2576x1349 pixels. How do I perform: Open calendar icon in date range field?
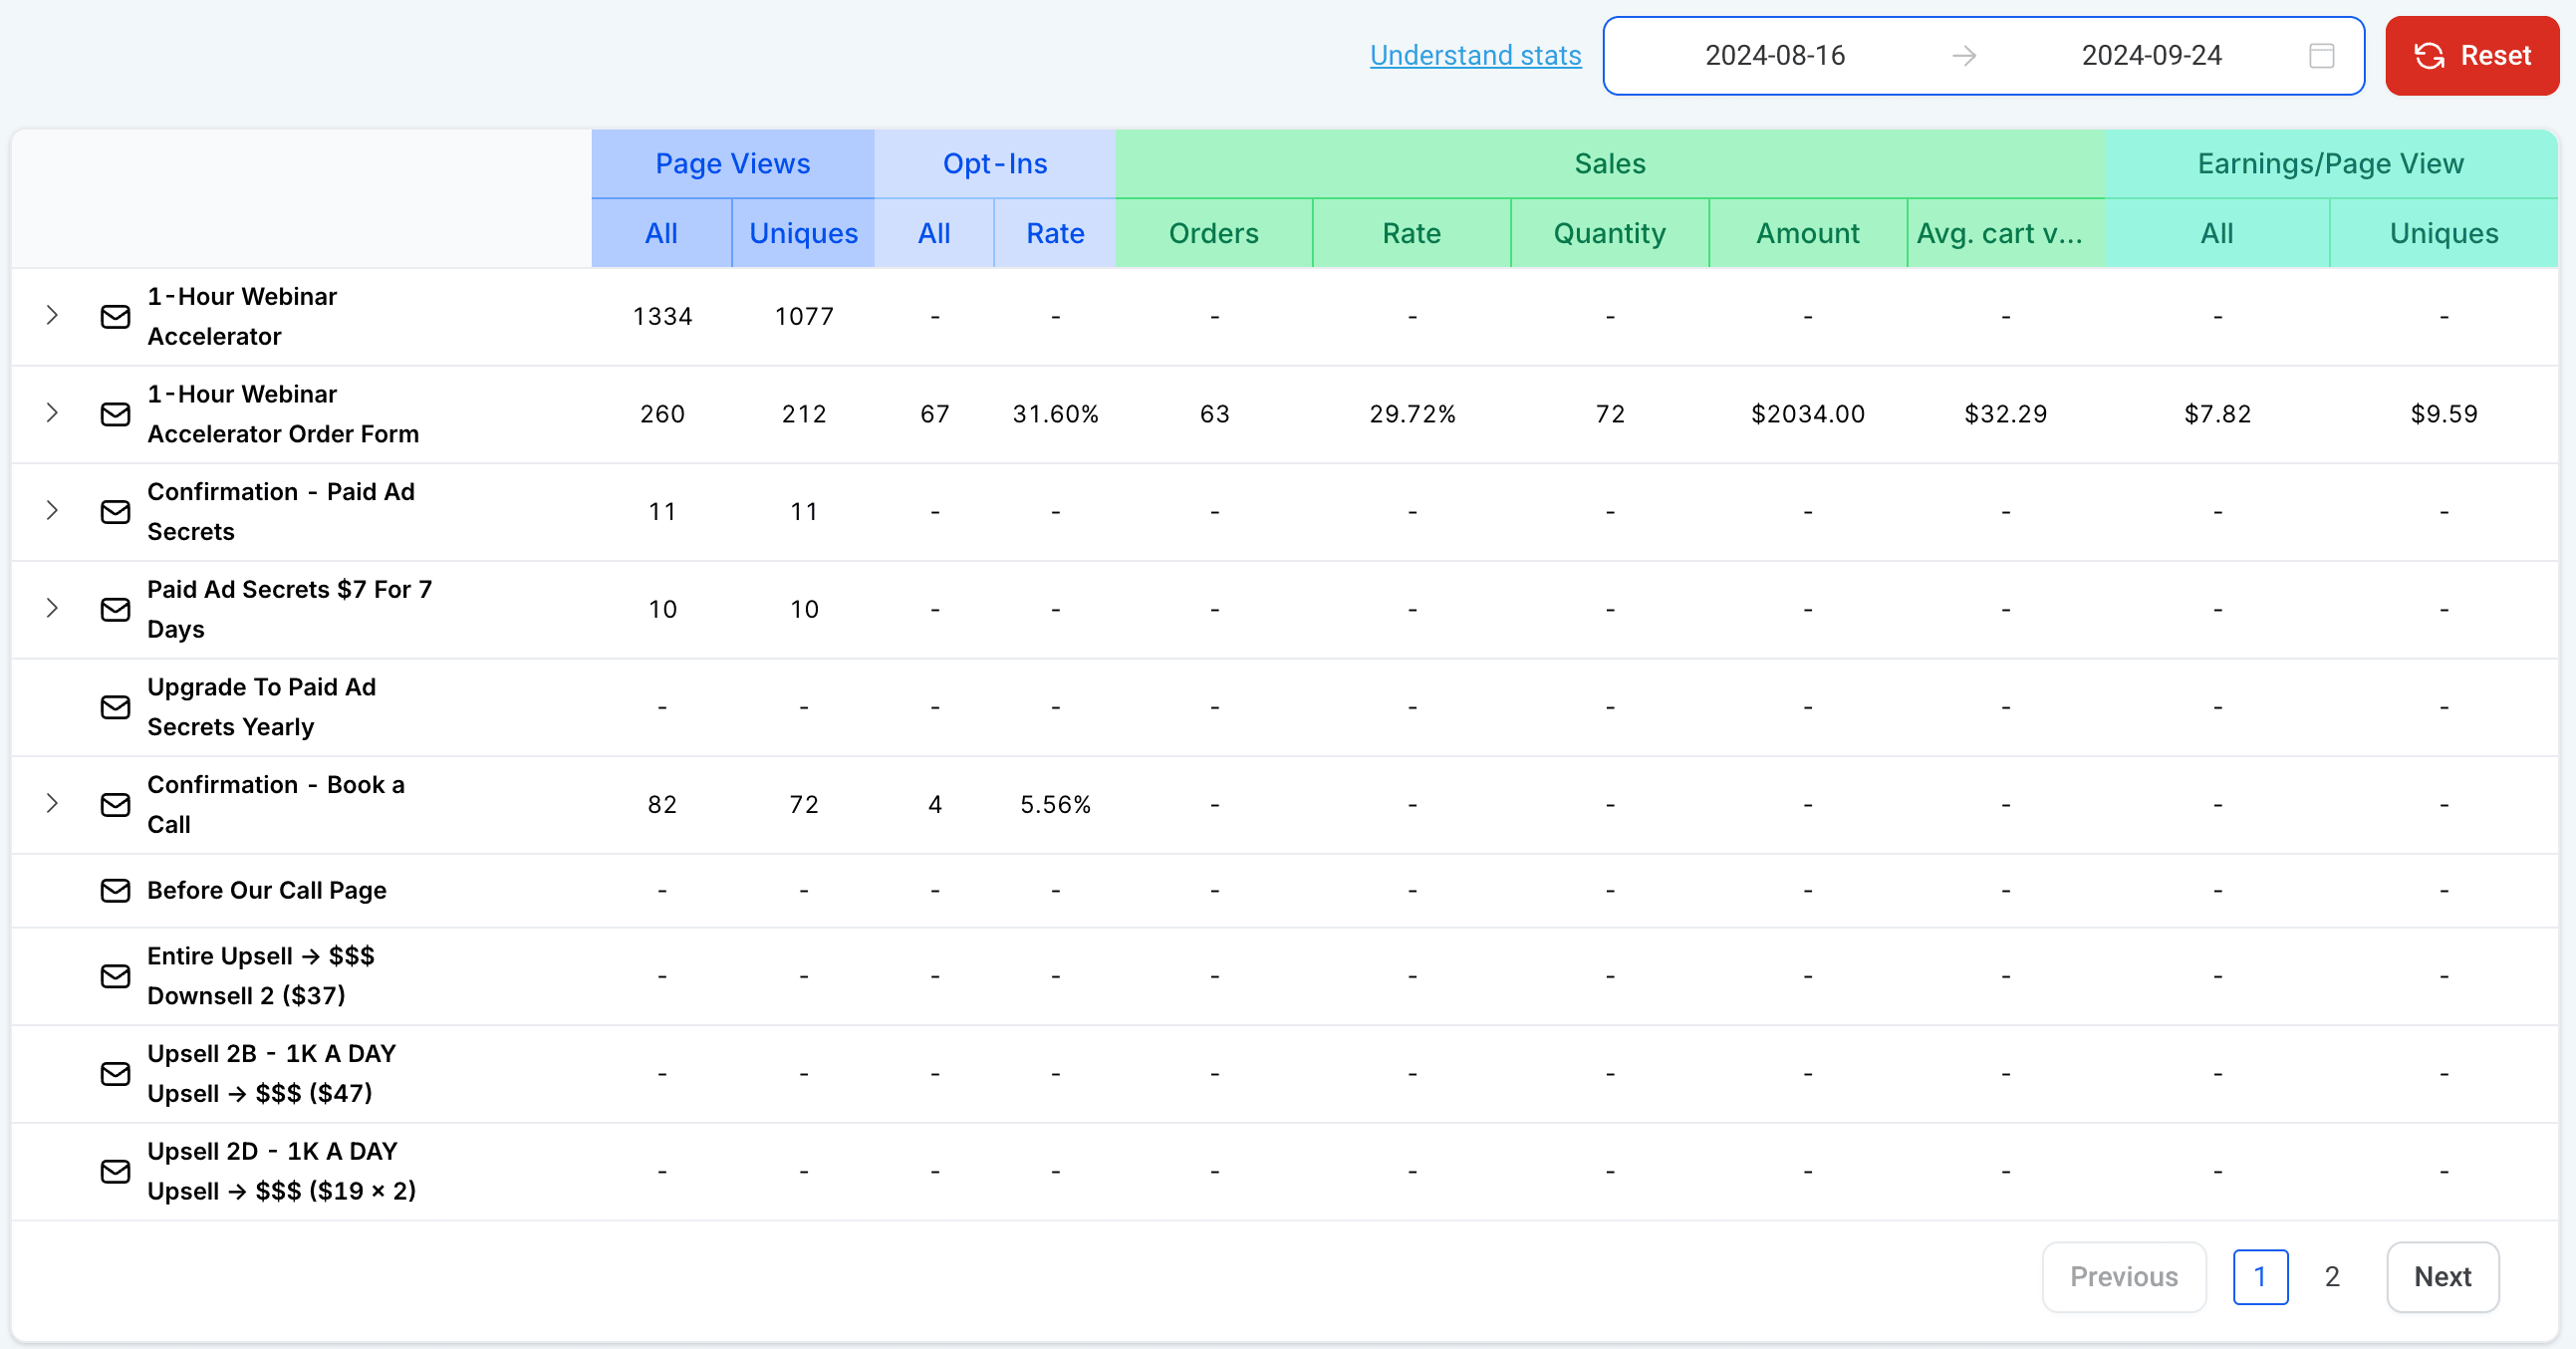click(x=2321, y=56)
